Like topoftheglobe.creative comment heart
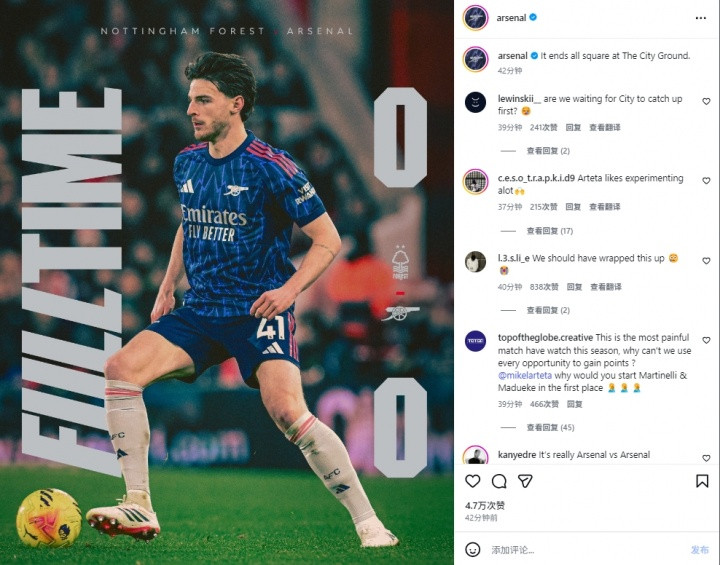Image resolution: width=720 pixels, height=565 pixels. pos(706,340)
